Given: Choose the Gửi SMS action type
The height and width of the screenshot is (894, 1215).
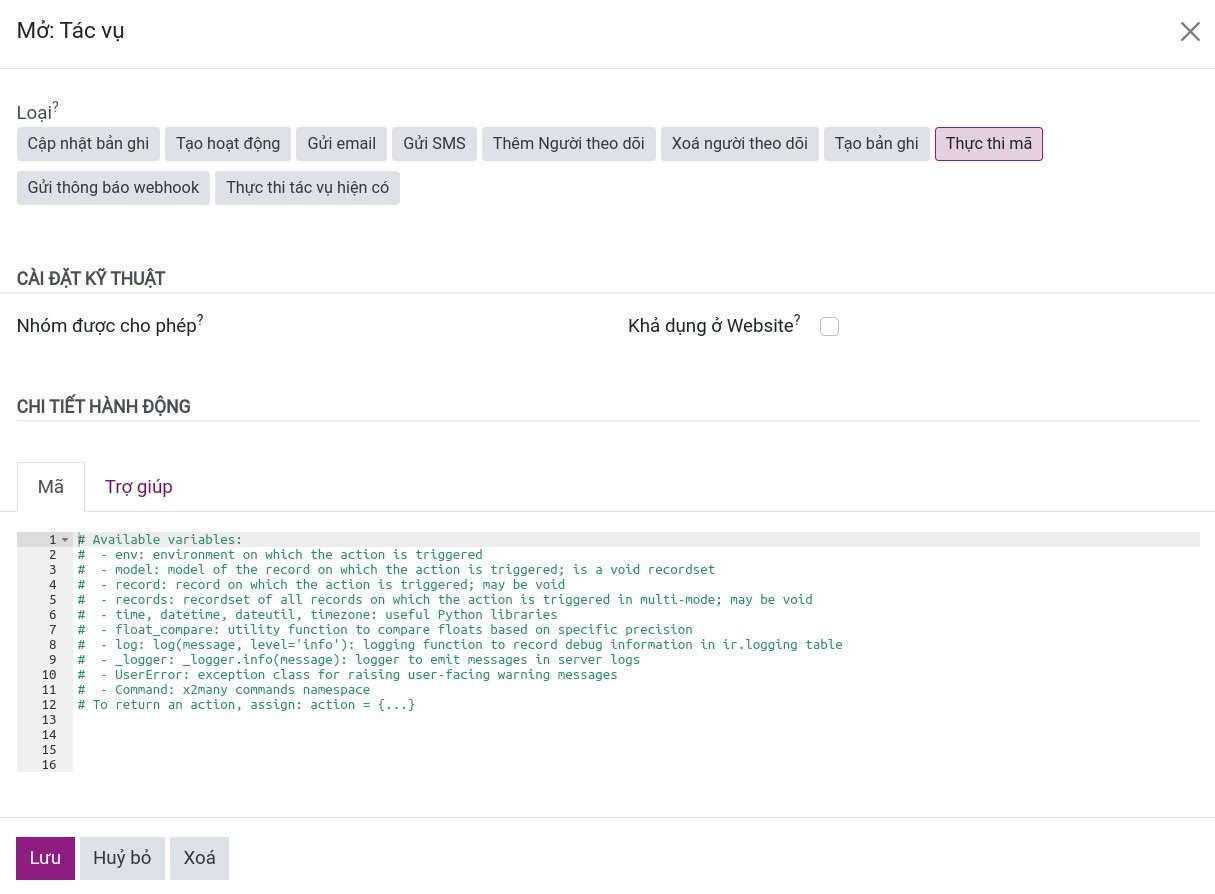Looking at the screenshot, I should coord(434,144).
